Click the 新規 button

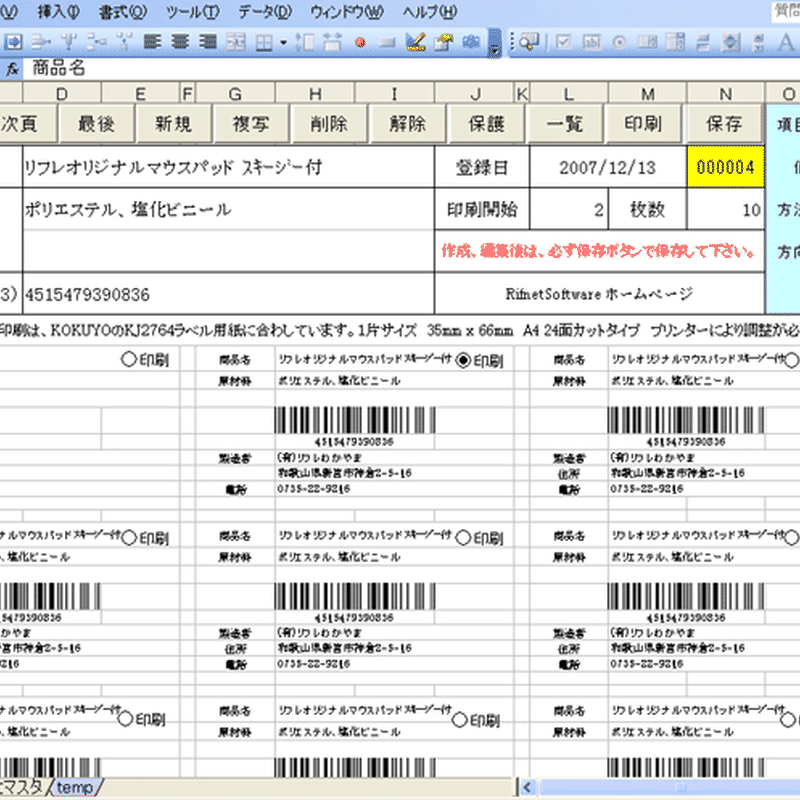(x=174, y=123)
